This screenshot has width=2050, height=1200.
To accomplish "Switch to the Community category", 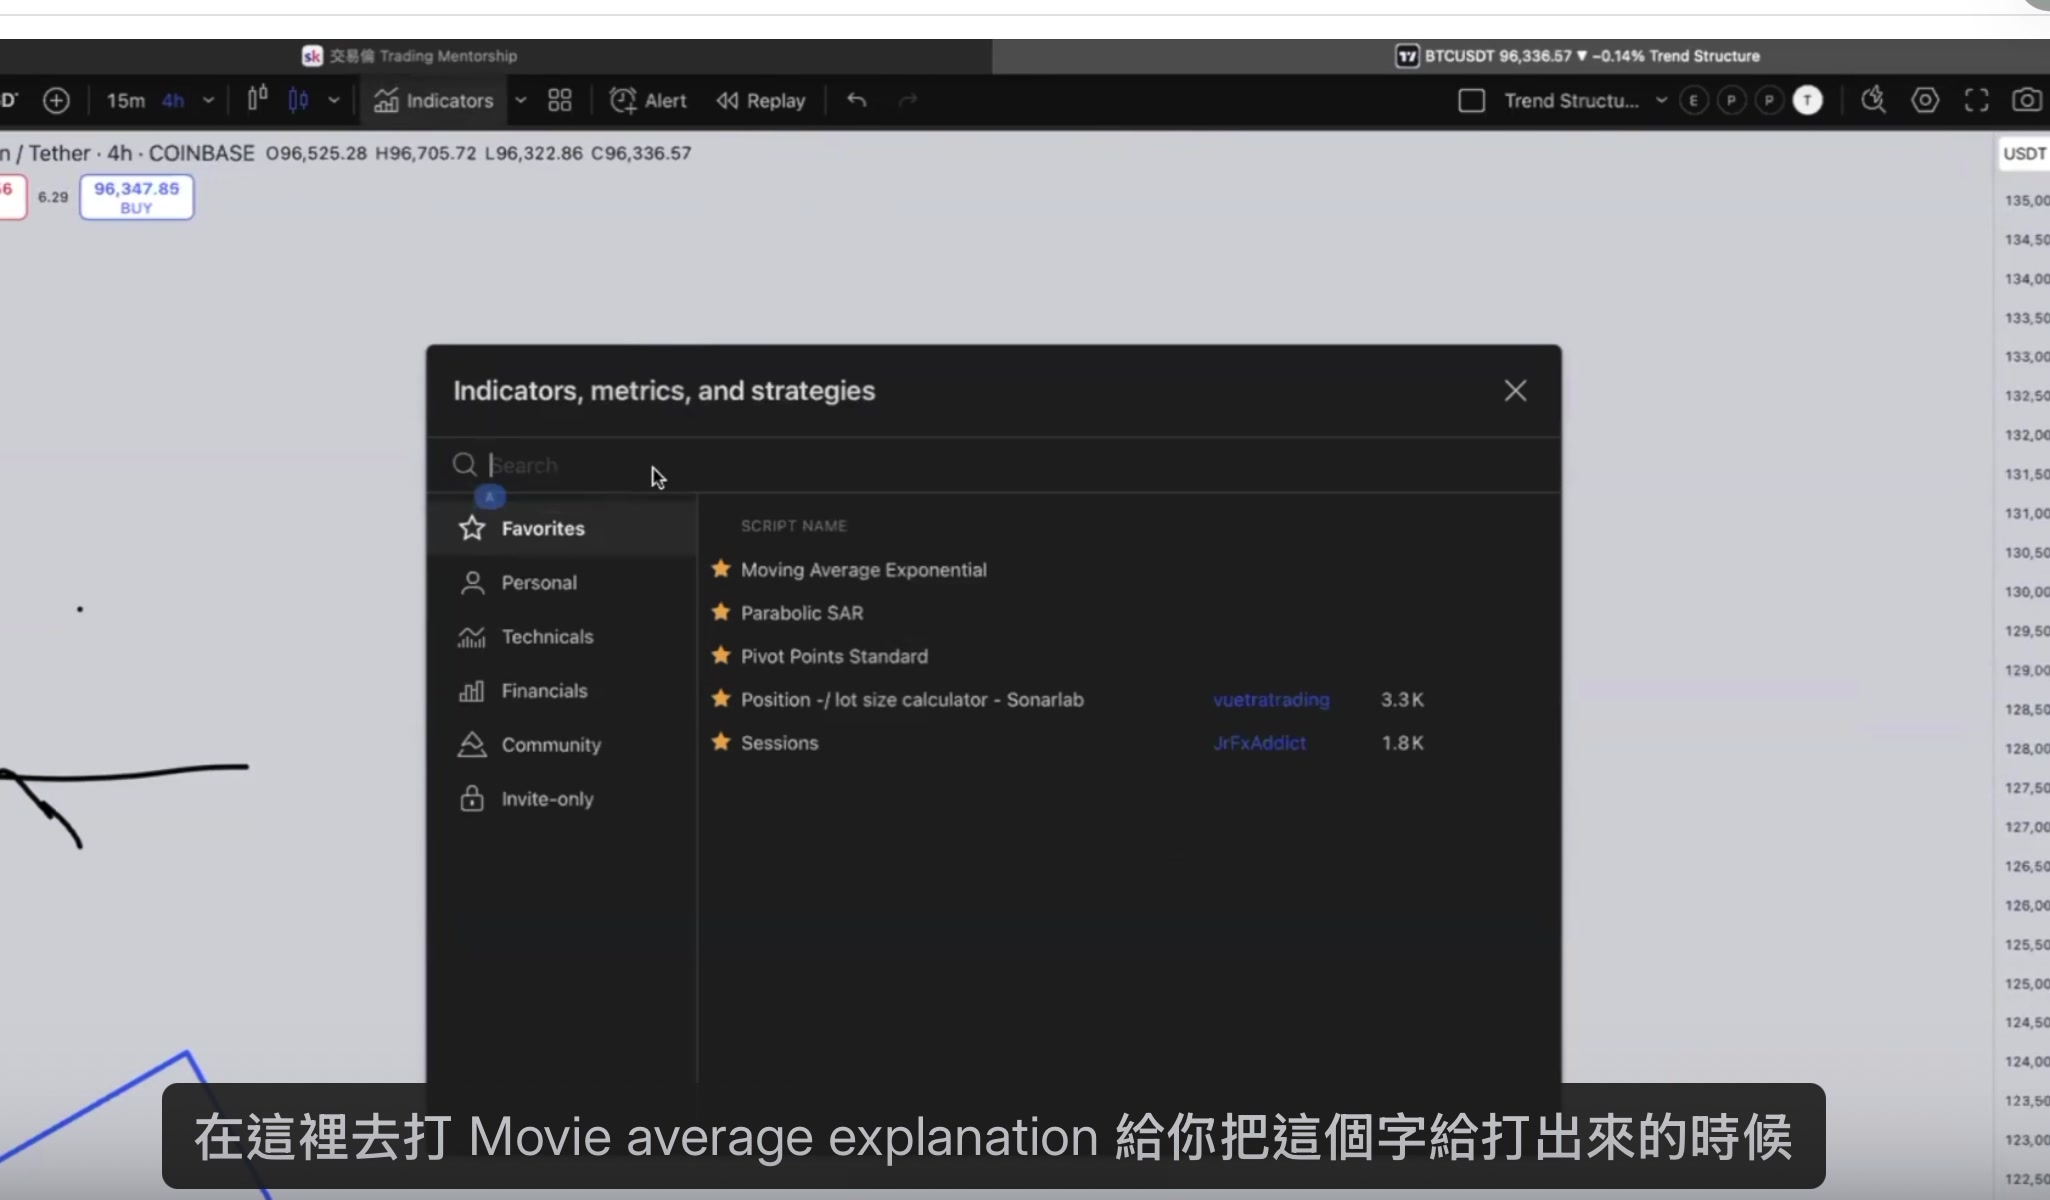I will tap(551, 744).
